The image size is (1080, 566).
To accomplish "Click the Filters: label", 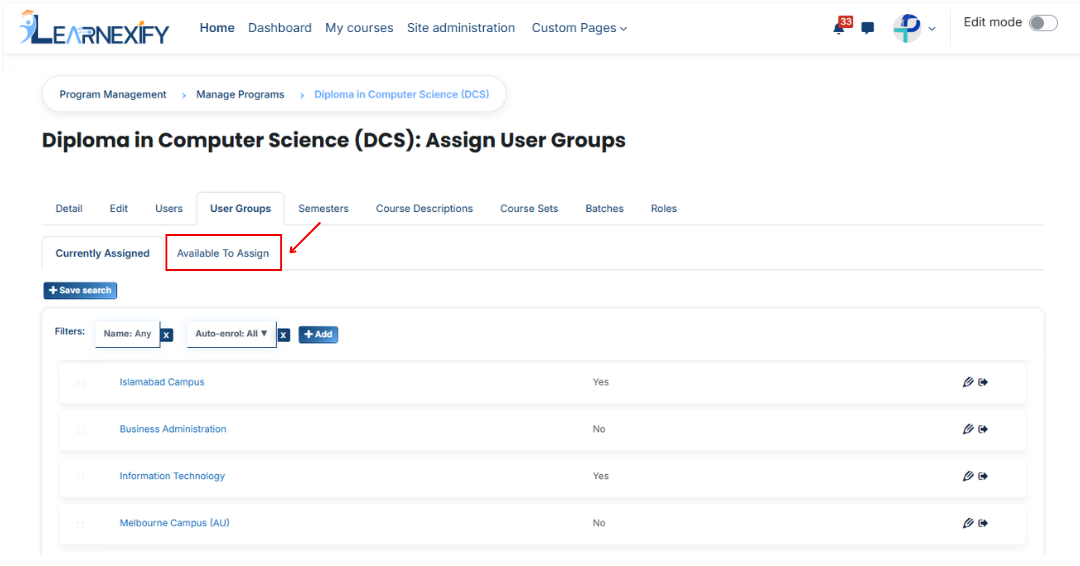I will click(70, 331).
